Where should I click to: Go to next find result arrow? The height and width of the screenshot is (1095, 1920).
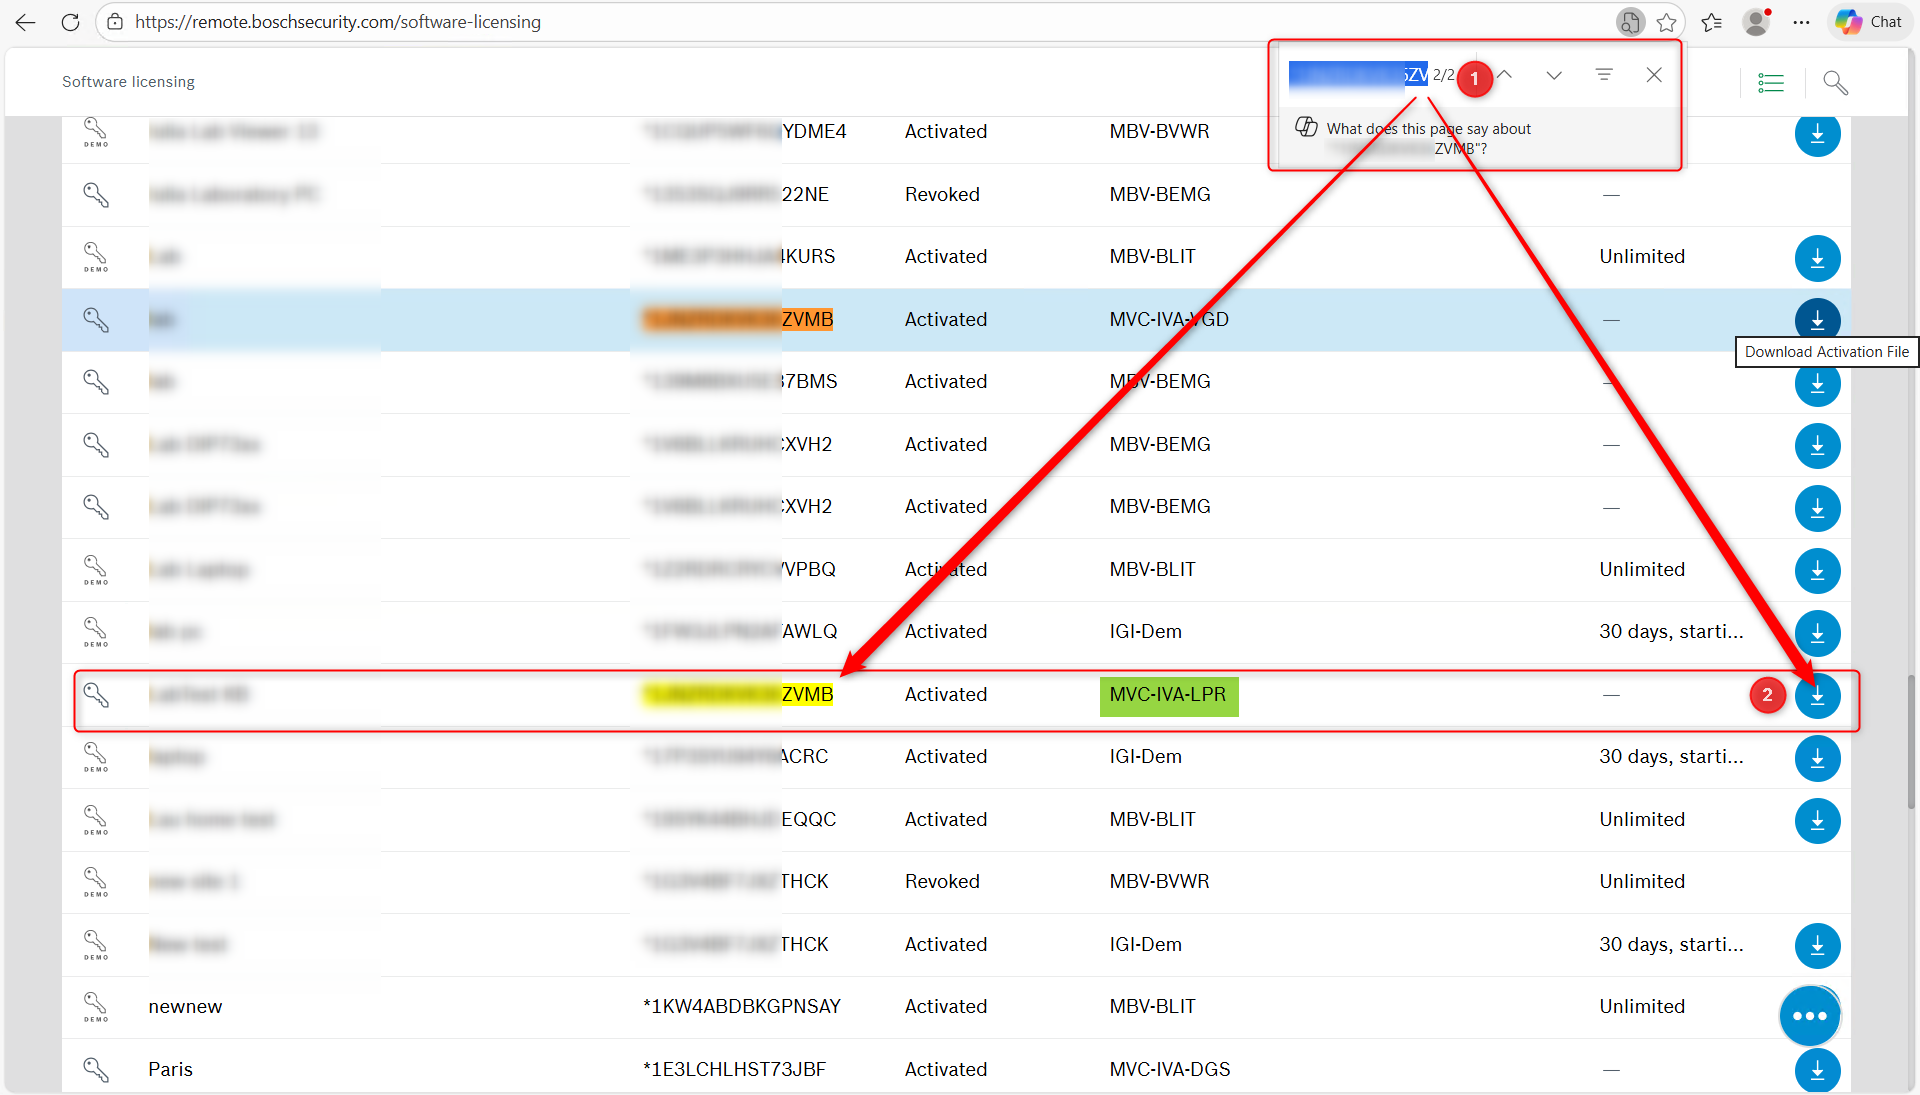coord(1553,75)
